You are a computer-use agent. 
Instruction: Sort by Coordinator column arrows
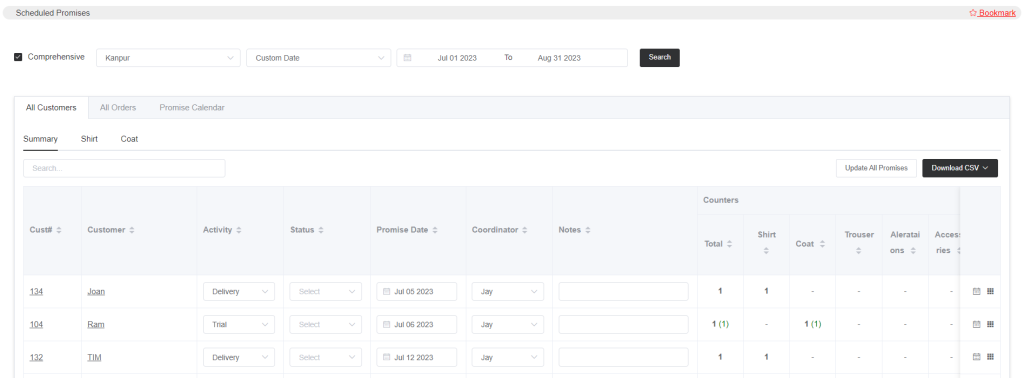pyautogui.click(x=524, y=230)
